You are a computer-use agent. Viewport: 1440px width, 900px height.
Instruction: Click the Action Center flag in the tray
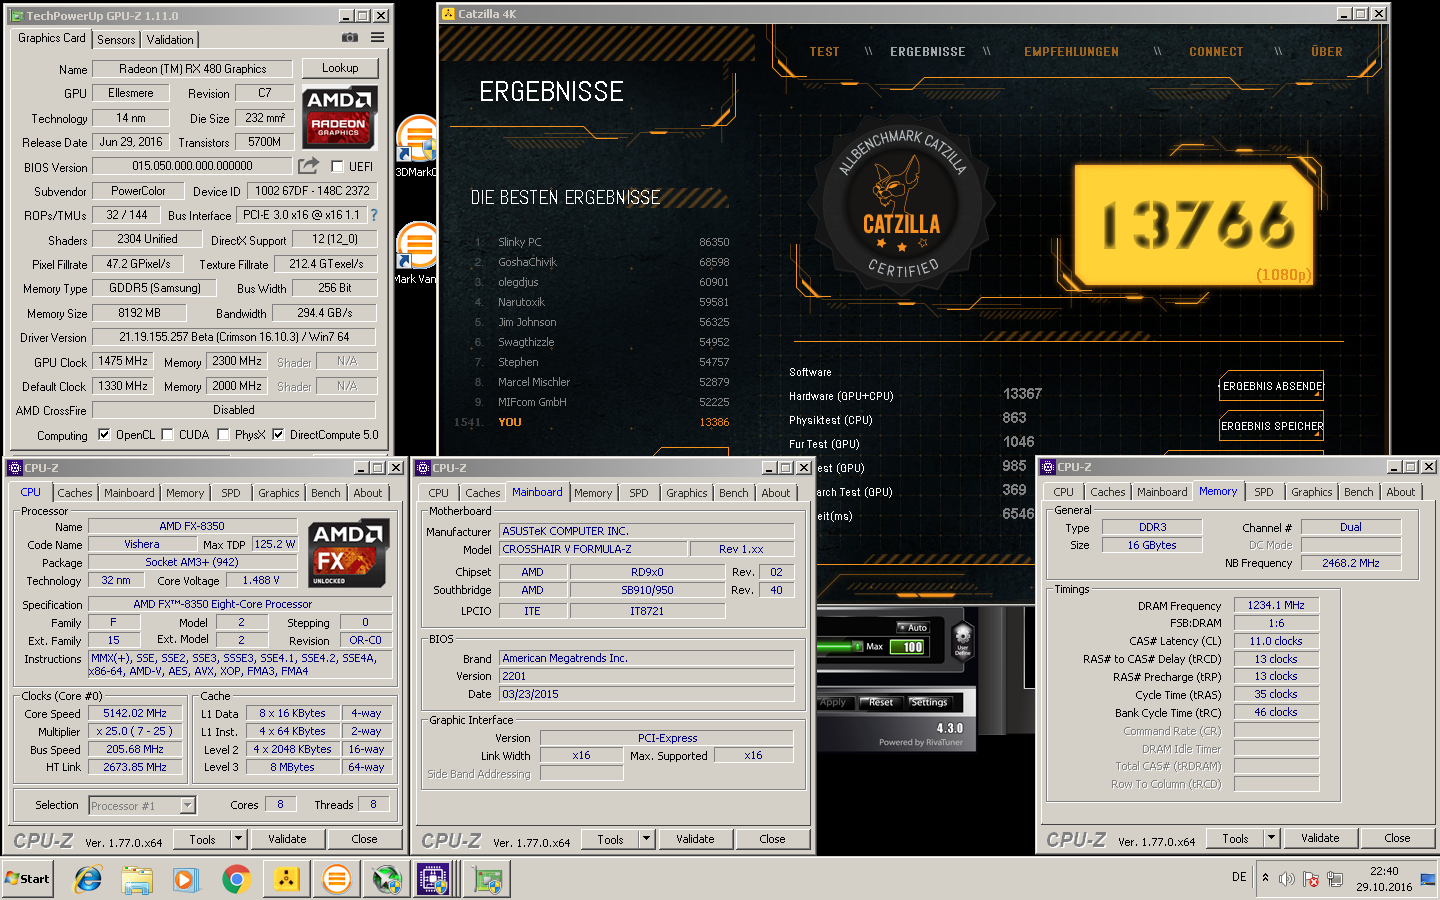[x=1311, y=879]
